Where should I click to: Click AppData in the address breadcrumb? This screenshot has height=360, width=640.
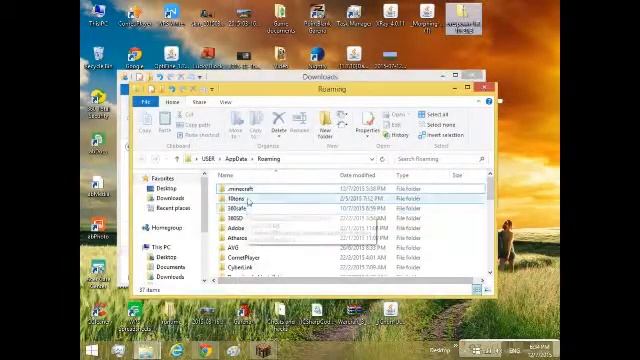(x=236, y=159)
